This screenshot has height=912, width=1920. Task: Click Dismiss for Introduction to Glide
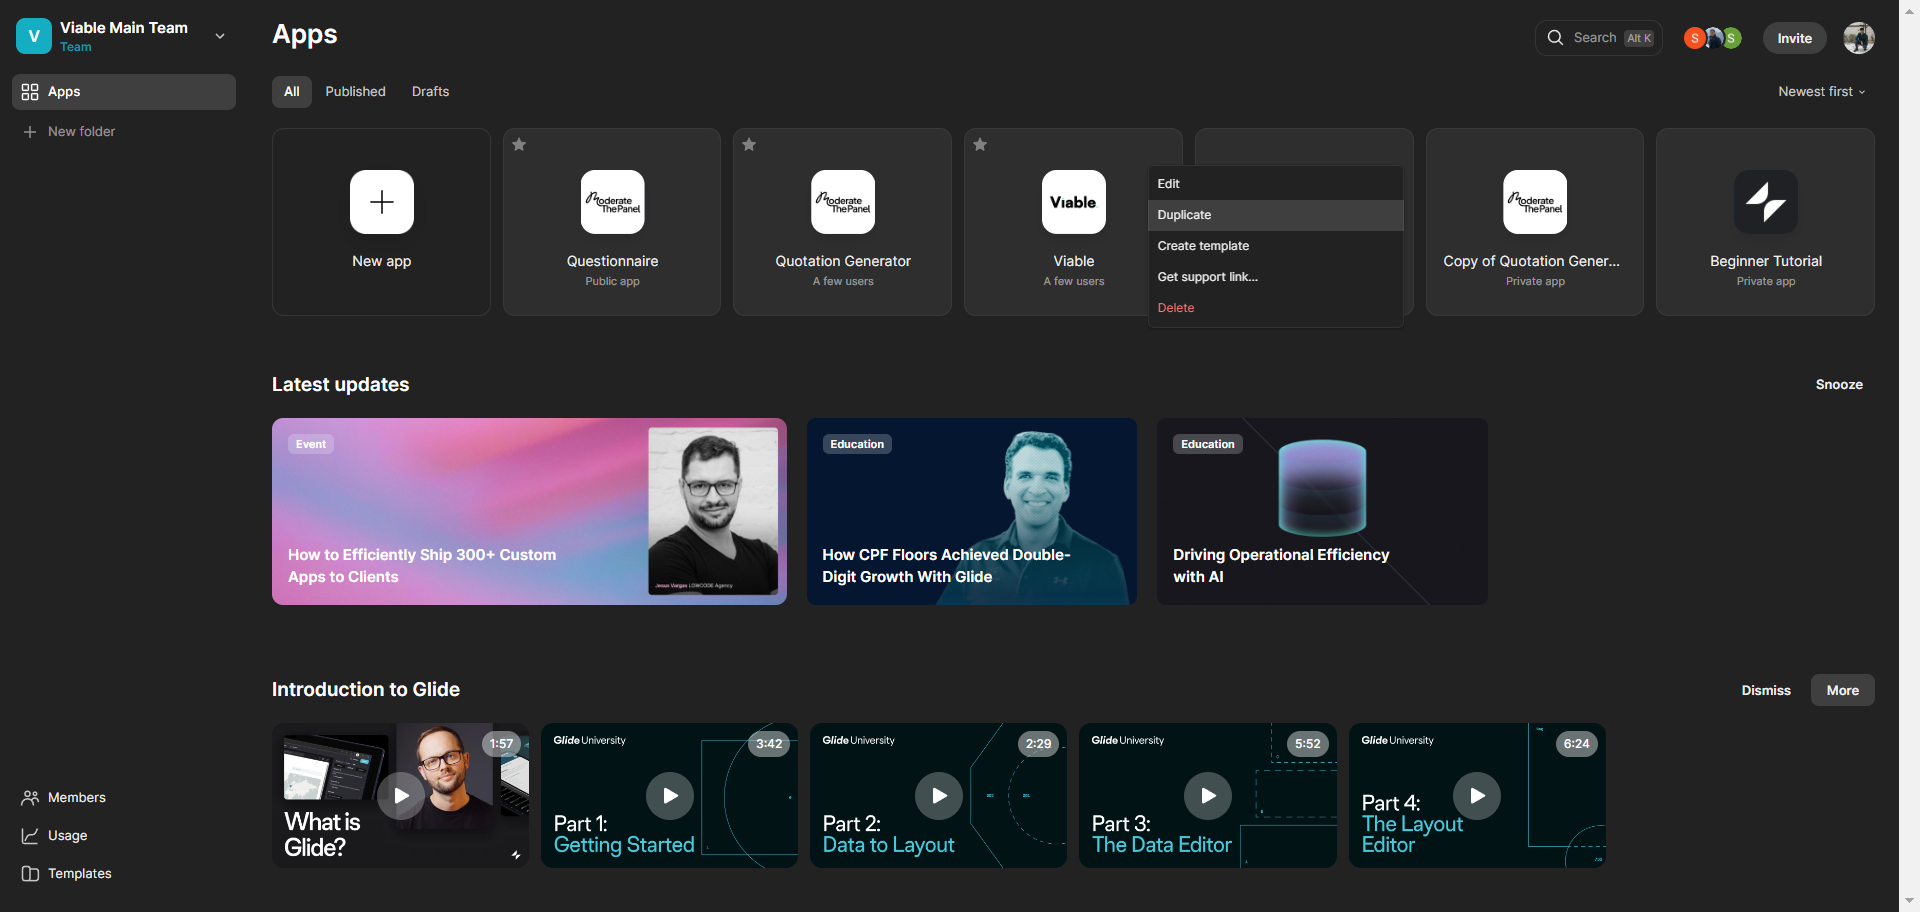tap(1766, 691)
